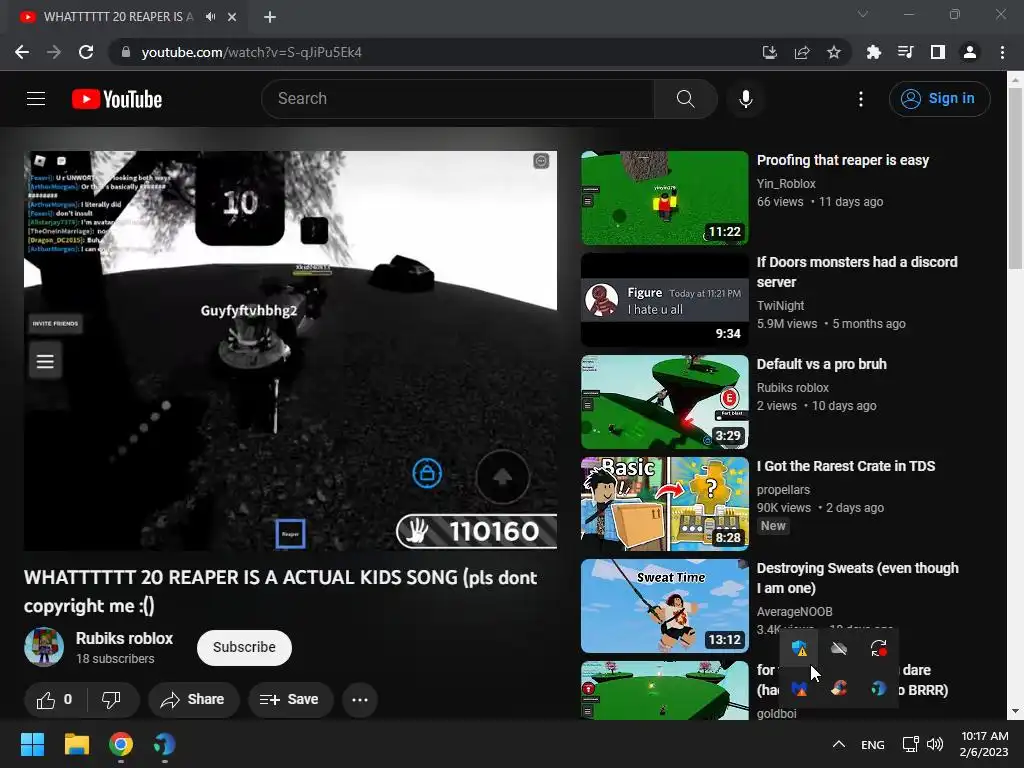Open media controls icon in Chrome toolbar
The width and height of the screenshot is (1024, 768).
click(905, 52)
